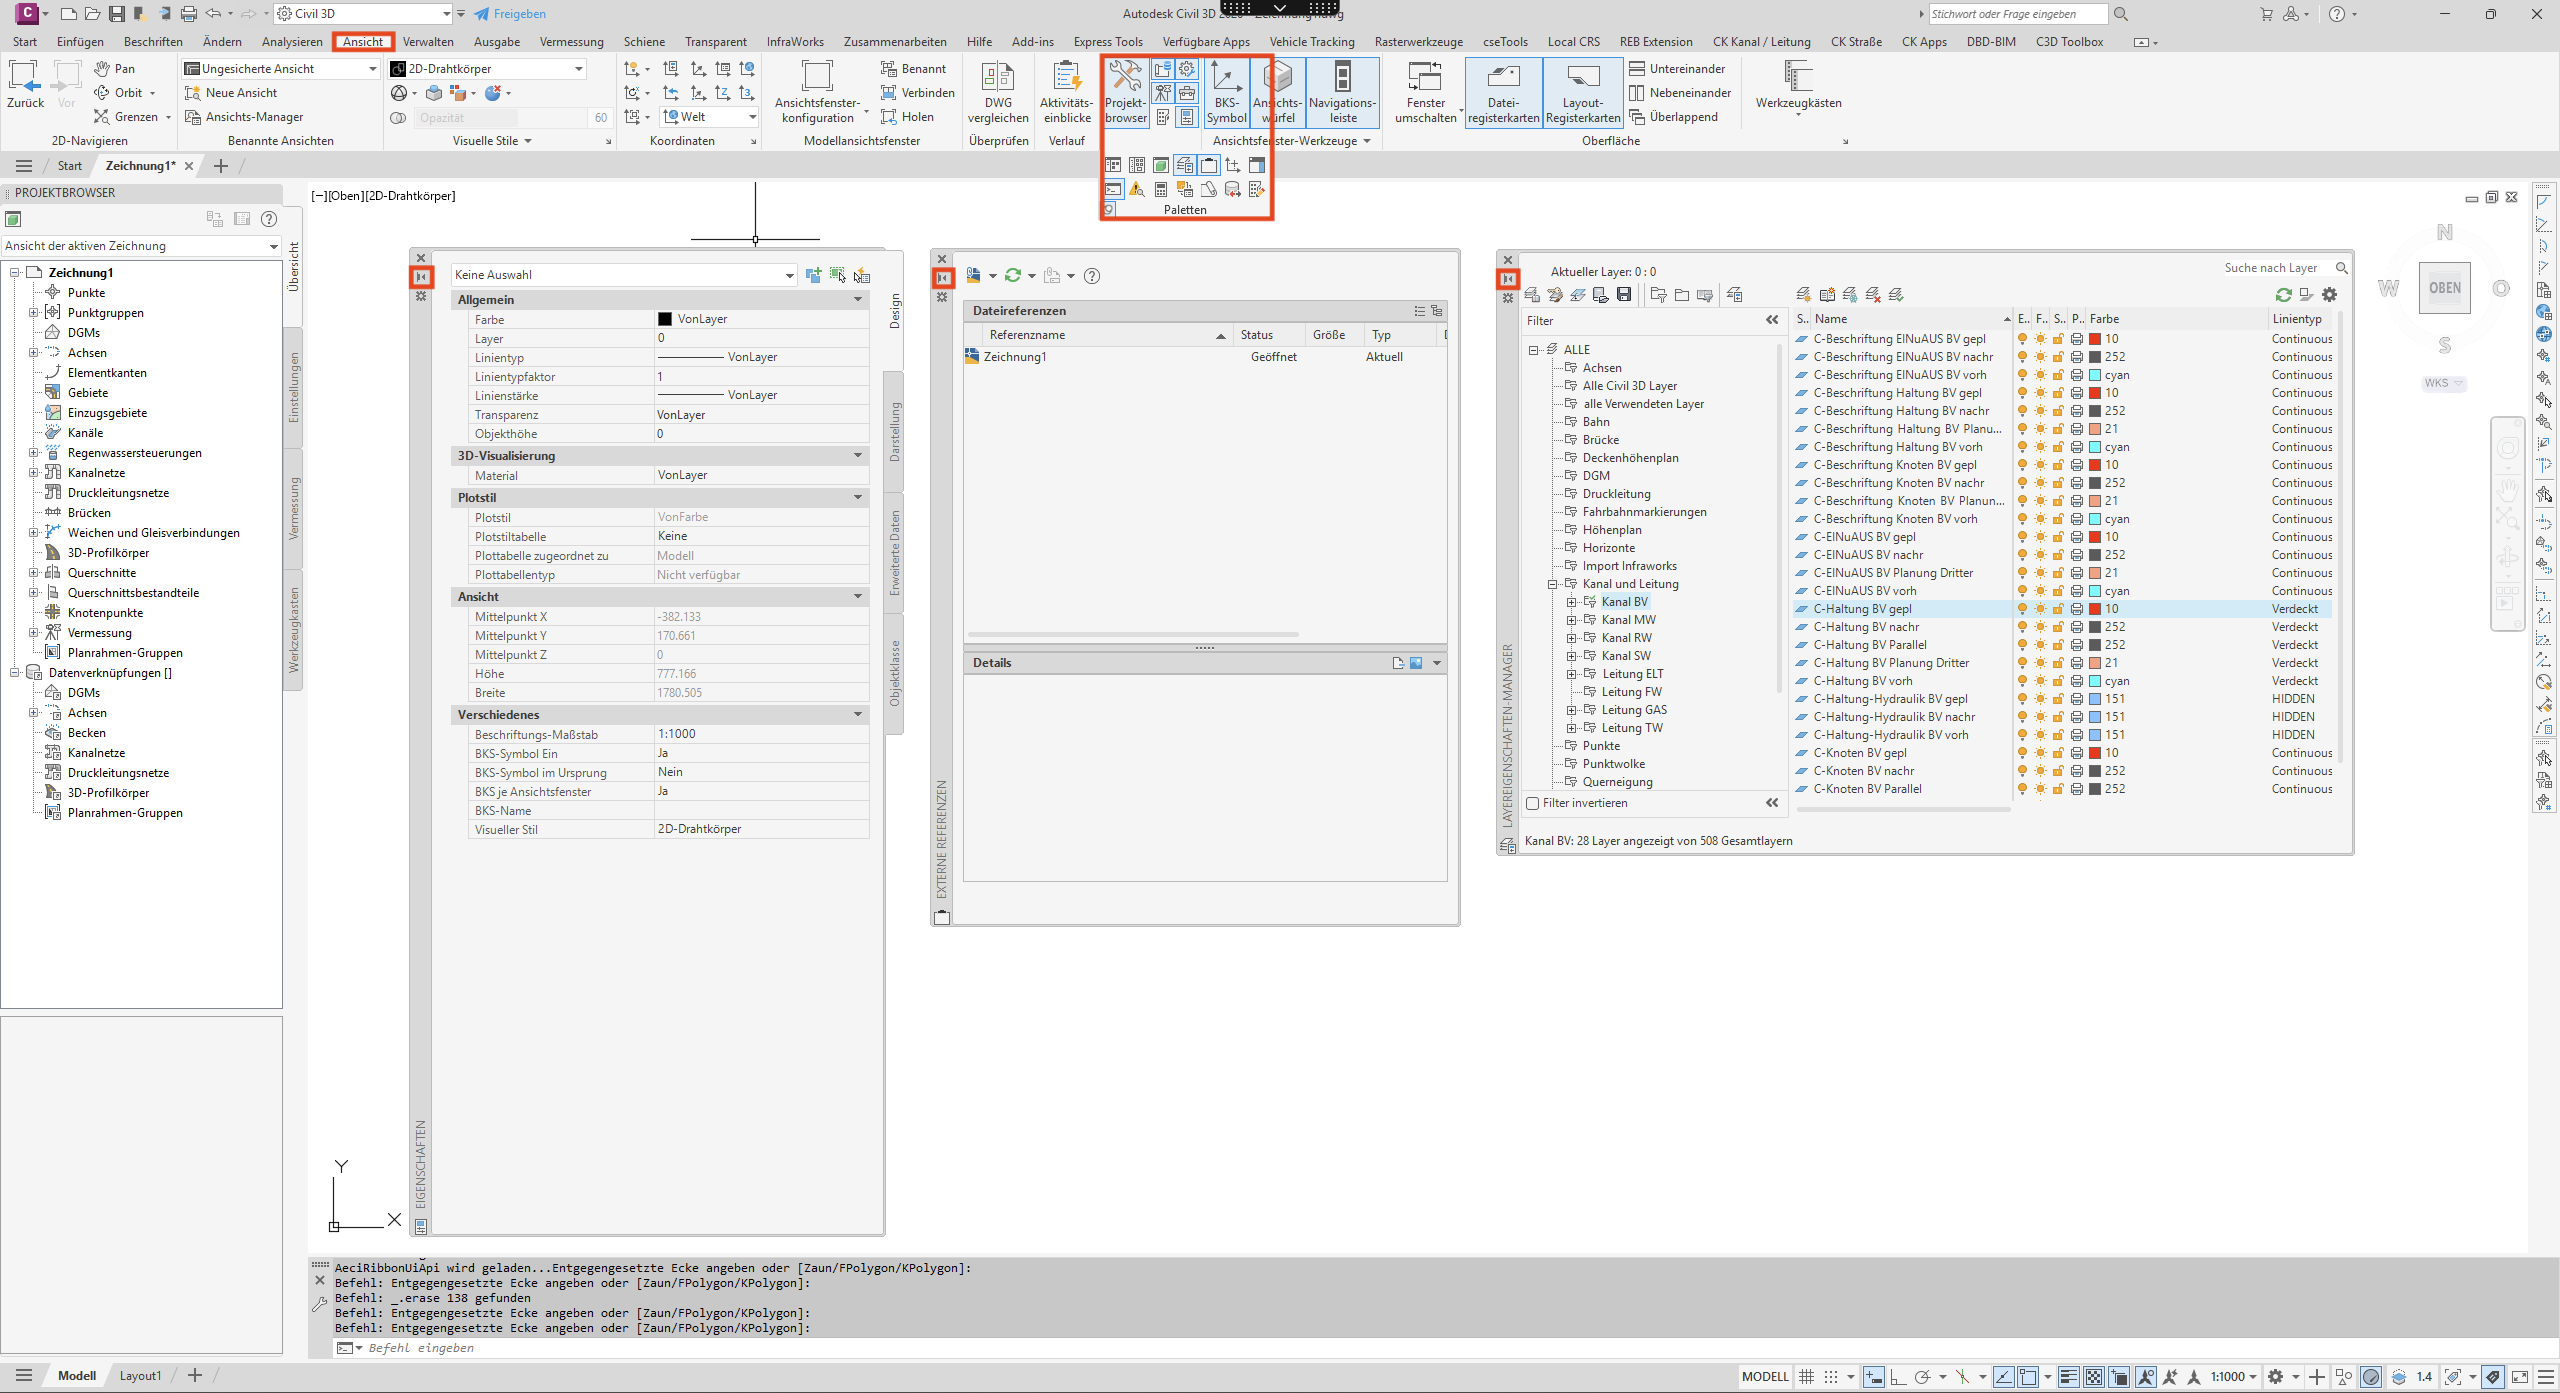This screenshot has width=2560, height=1393.
Task: Collapse the Kanal und Leitung filter node
Action: pyautogui.click(x=1553, y=584)
